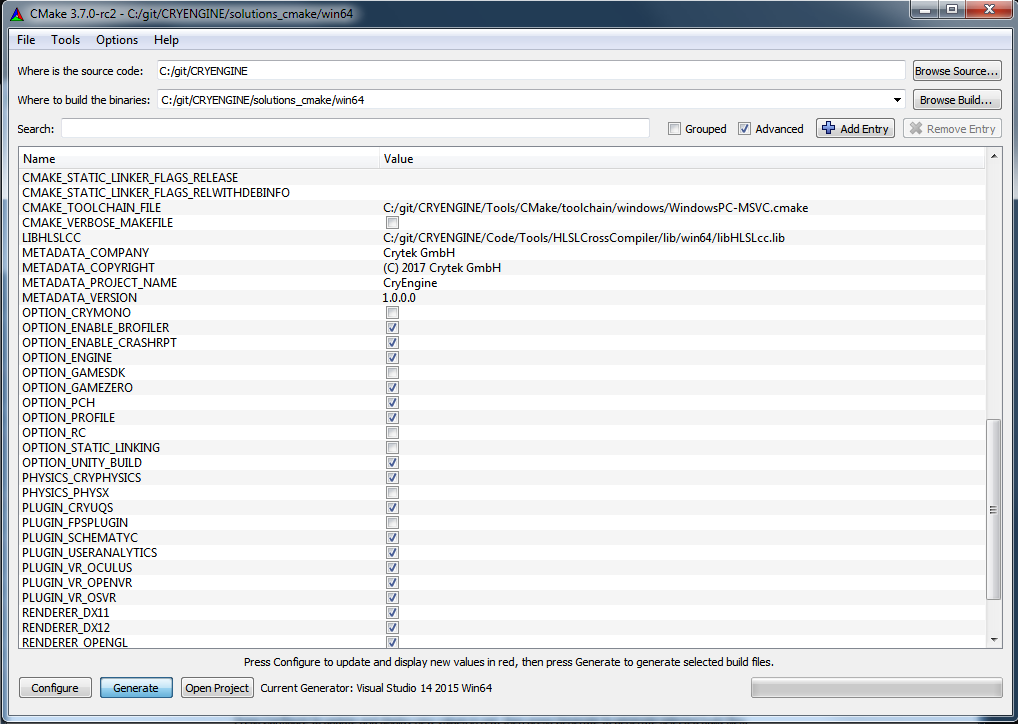Check the OPTION_STATIC_LINKING checkbox

click(x=392, y=447)
